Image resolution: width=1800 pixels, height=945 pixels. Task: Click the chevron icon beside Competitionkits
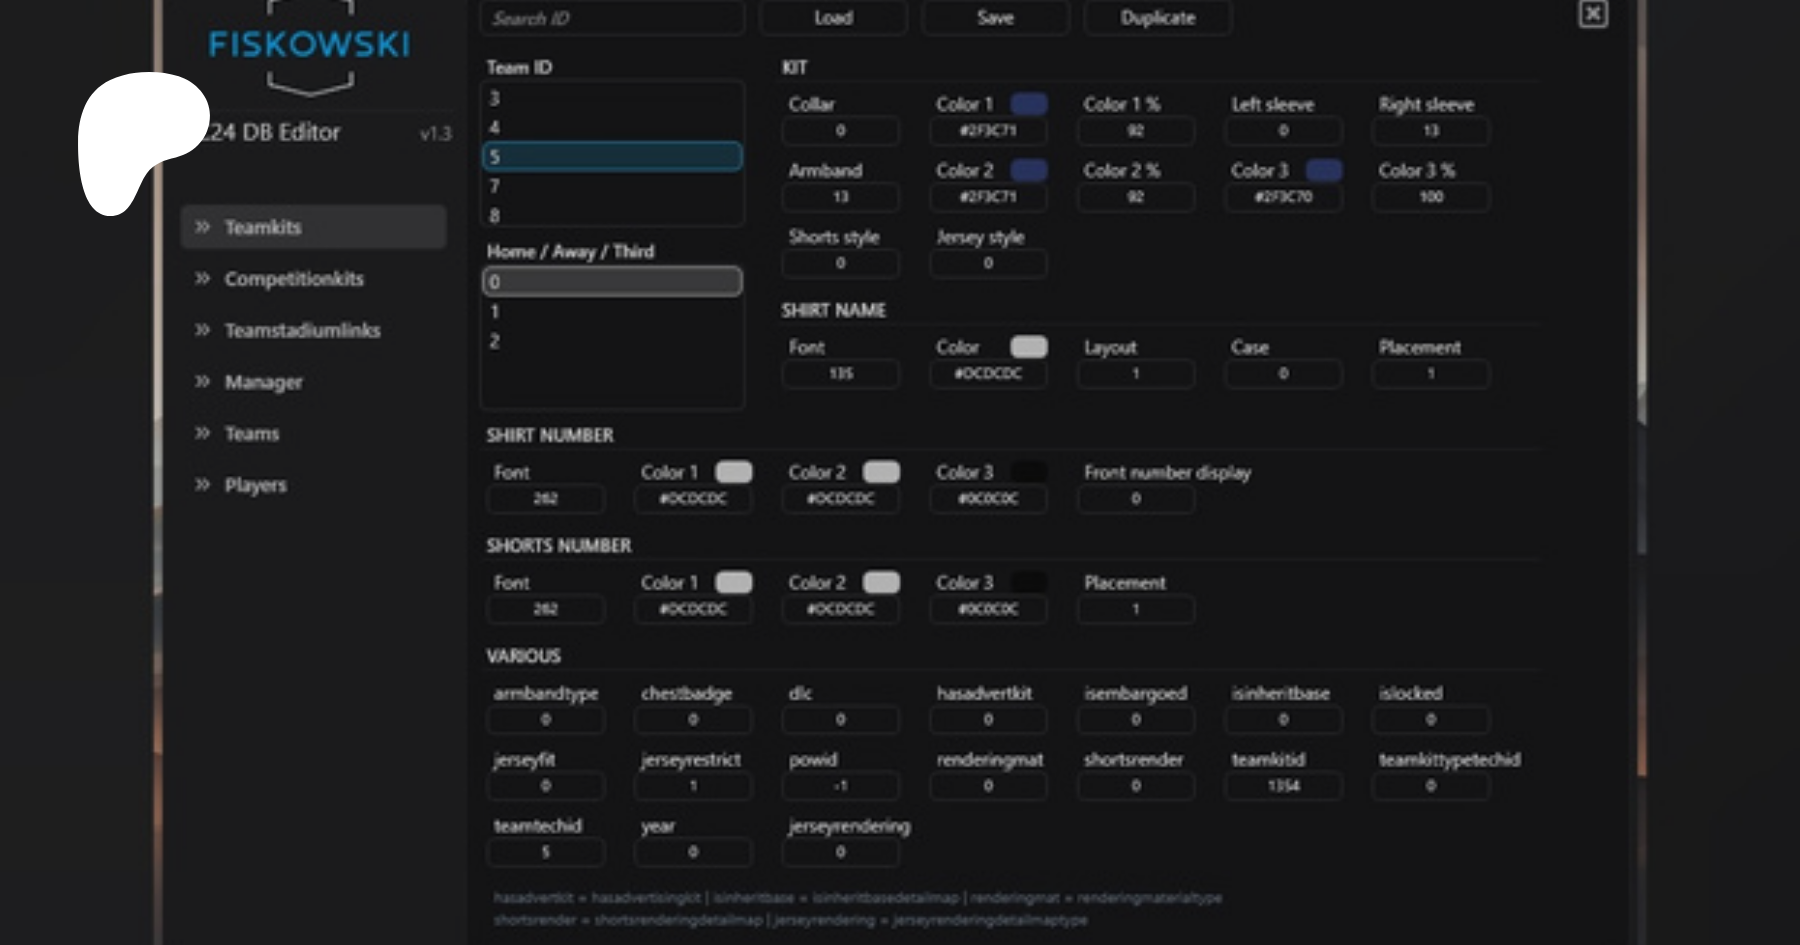(203, 278)
